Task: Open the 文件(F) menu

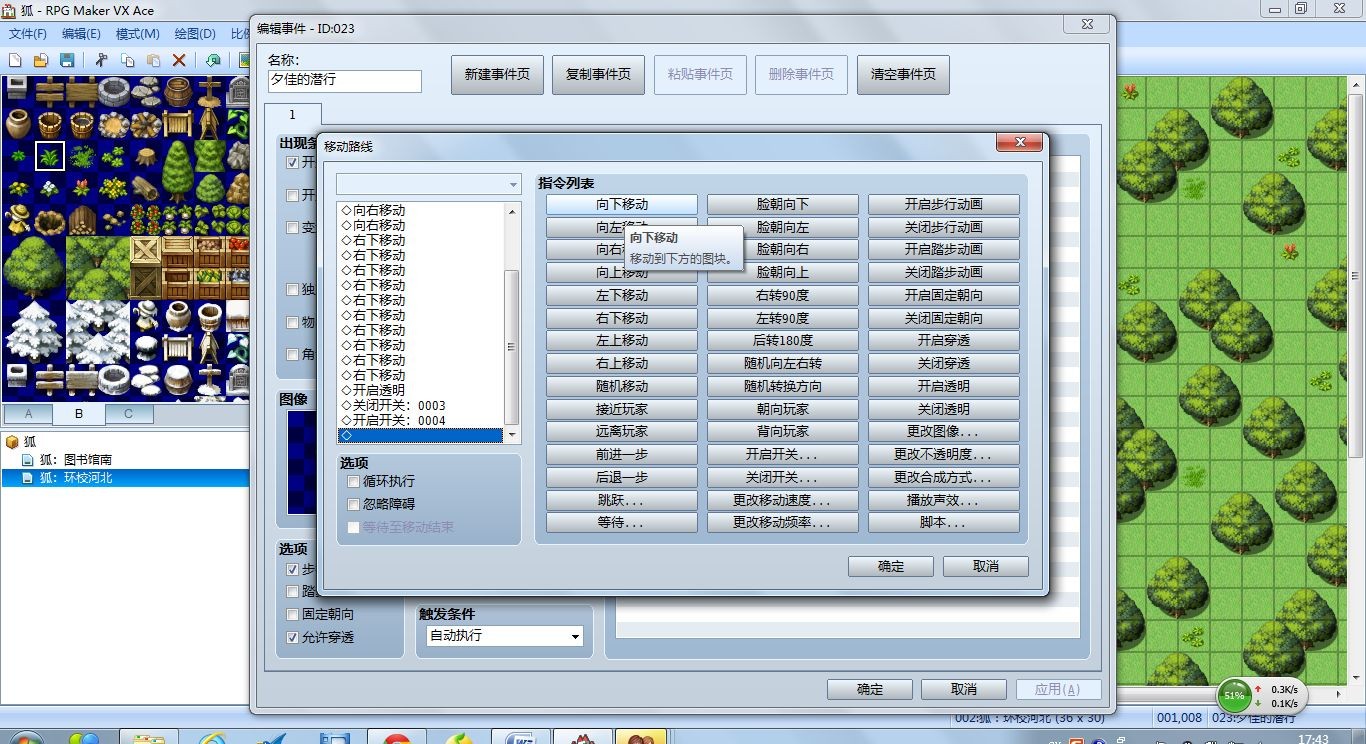Action: (28, 34)
